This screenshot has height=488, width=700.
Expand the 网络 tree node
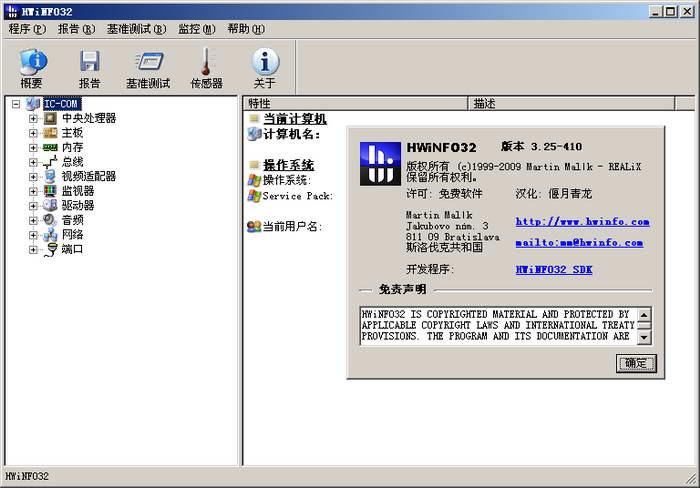pos(33,235)
